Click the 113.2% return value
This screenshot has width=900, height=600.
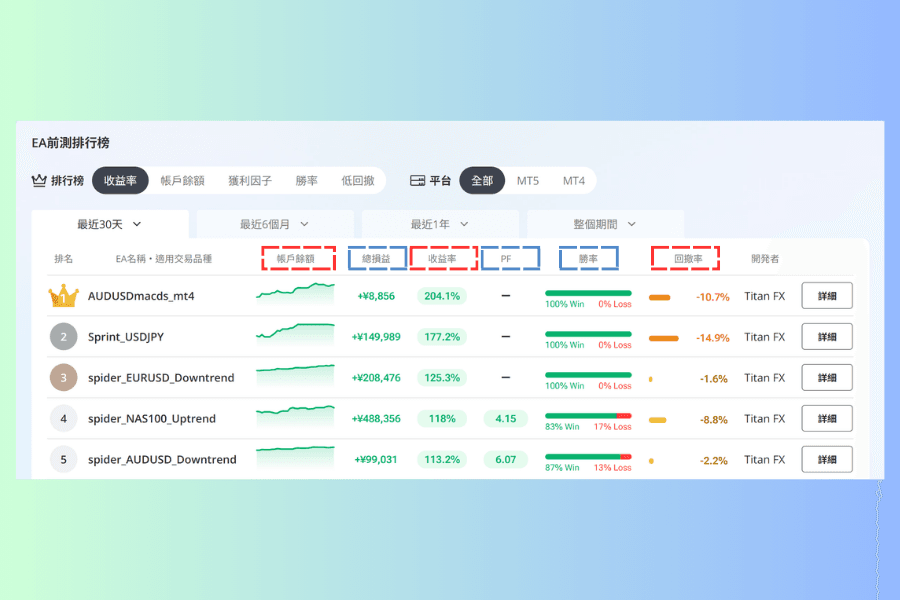point(442,459)
